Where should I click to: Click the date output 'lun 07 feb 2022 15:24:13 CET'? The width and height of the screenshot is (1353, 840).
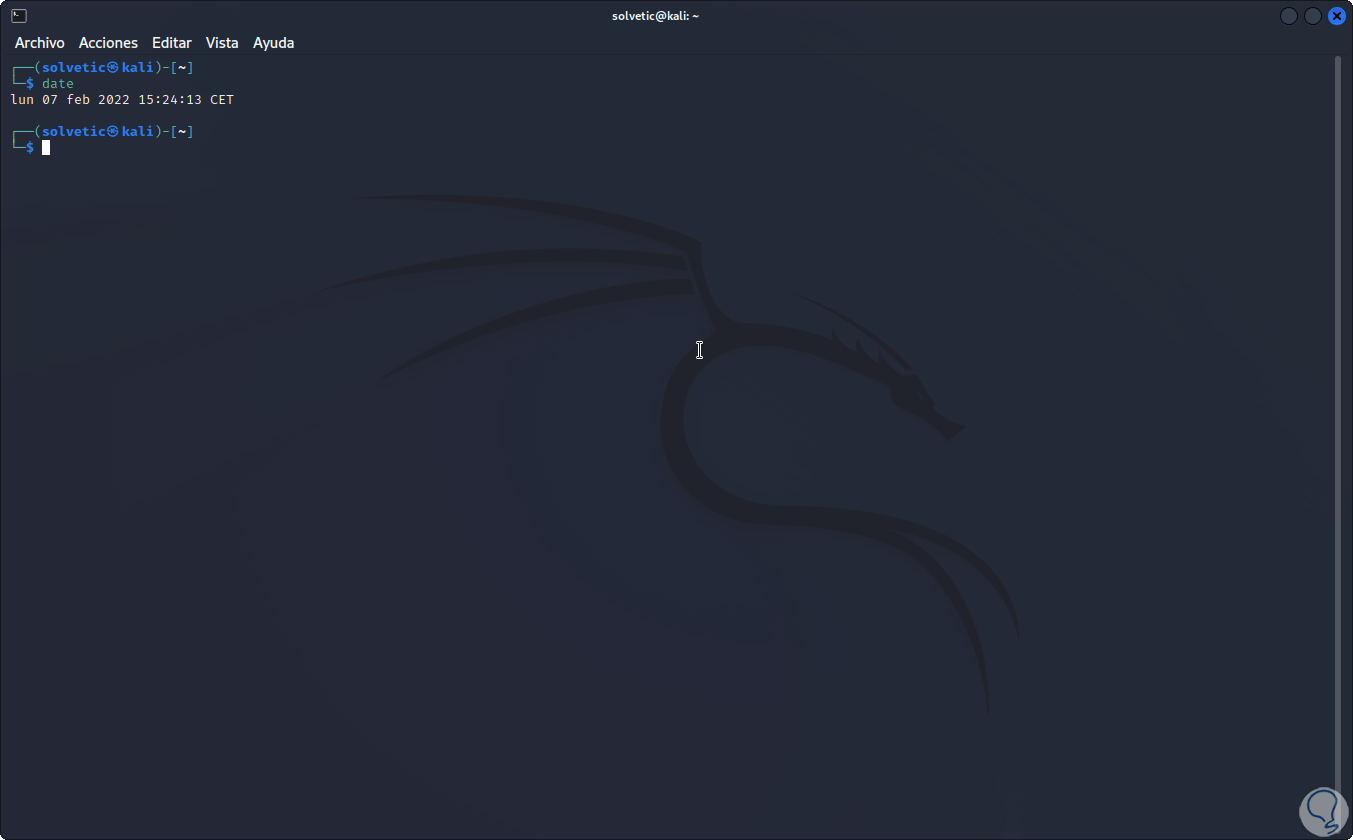pos(122,100)
